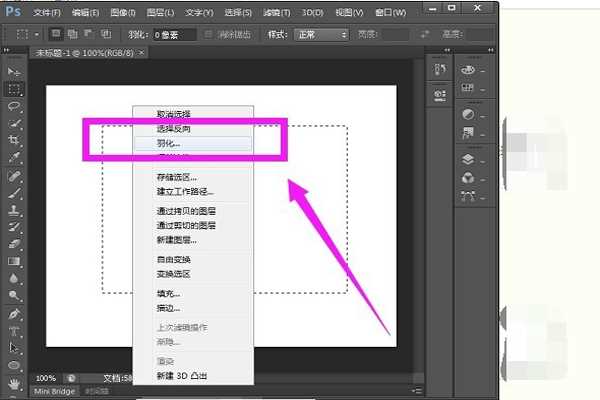Select the Crop tool
Screen dimensions: 600x400
tap(14, 140)
